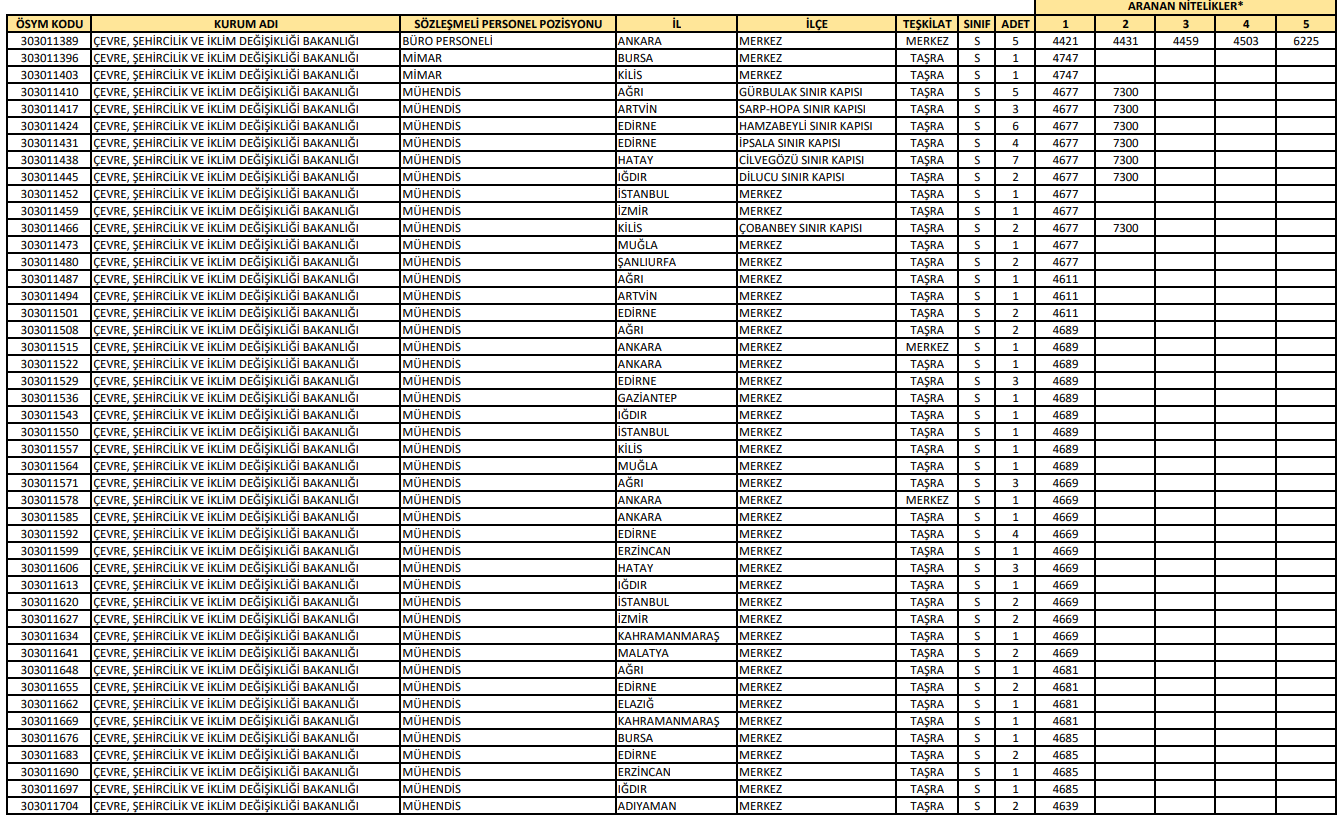Select qualification code 4639

point(1065,806)
